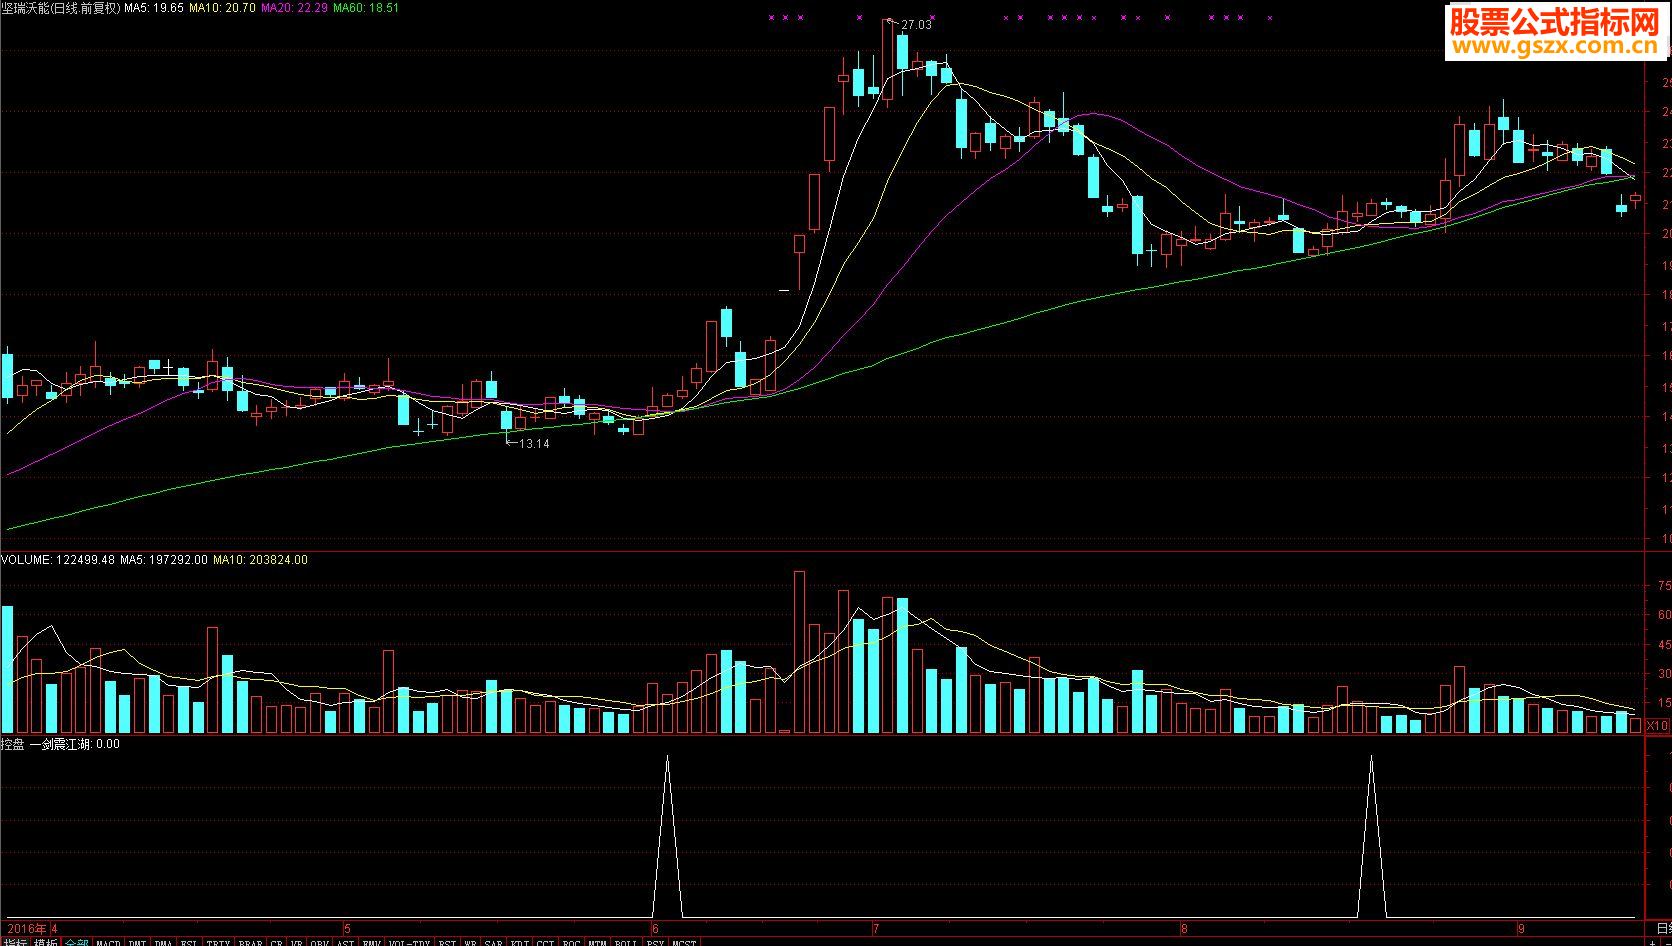This screenshot has height=946, width=1672.
Task: Select the CCI indicator tab
Action: (545, 942)
